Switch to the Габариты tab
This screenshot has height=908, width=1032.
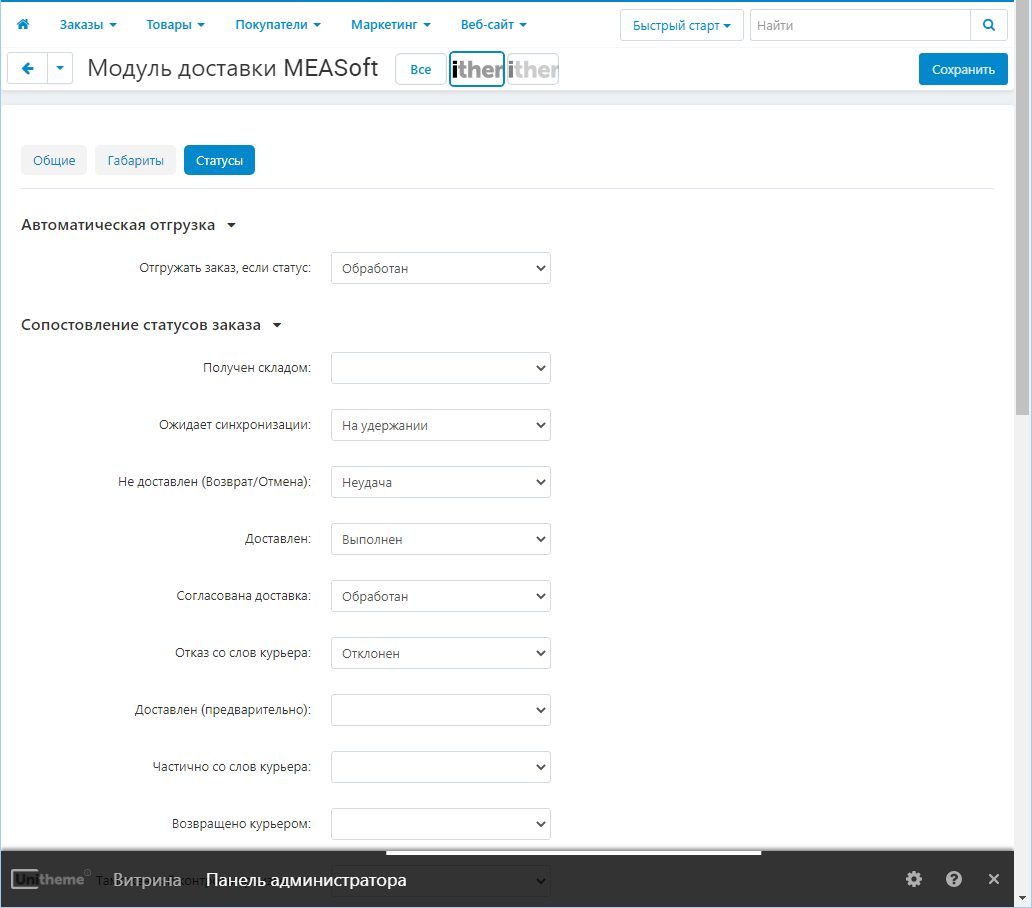click(136, 160)
